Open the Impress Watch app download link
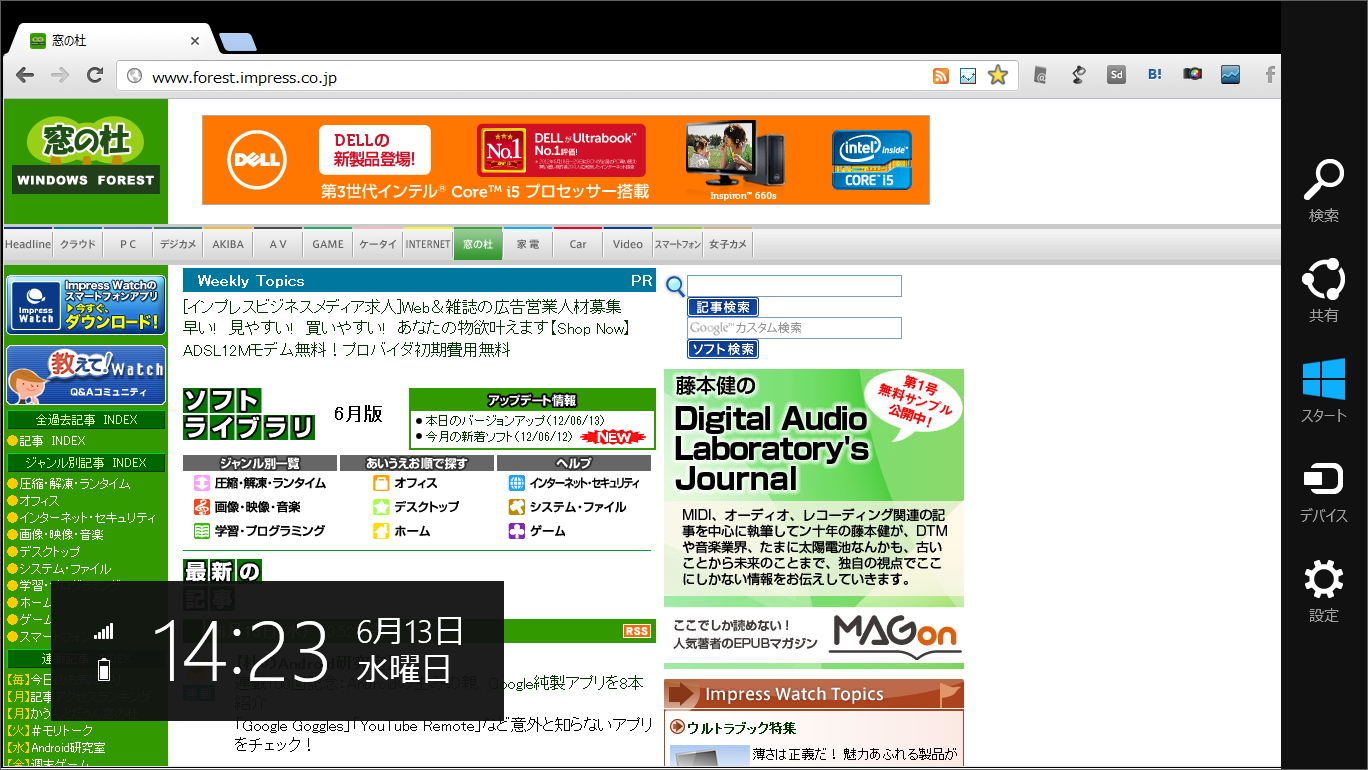The height and width of the screenshot is (770, 1368). (x=86, y=304)
